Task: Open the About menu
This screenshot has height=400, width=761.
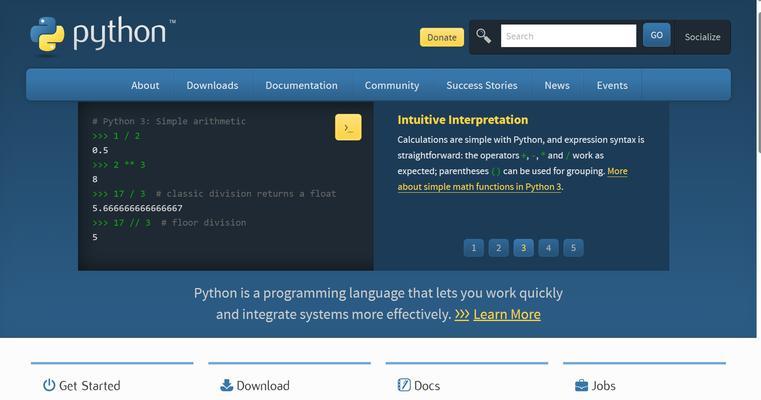Action: (145, 85)
